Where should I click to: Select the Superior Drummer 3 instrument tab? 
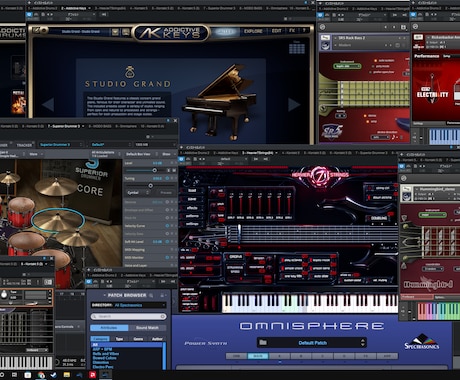(64, 126)
